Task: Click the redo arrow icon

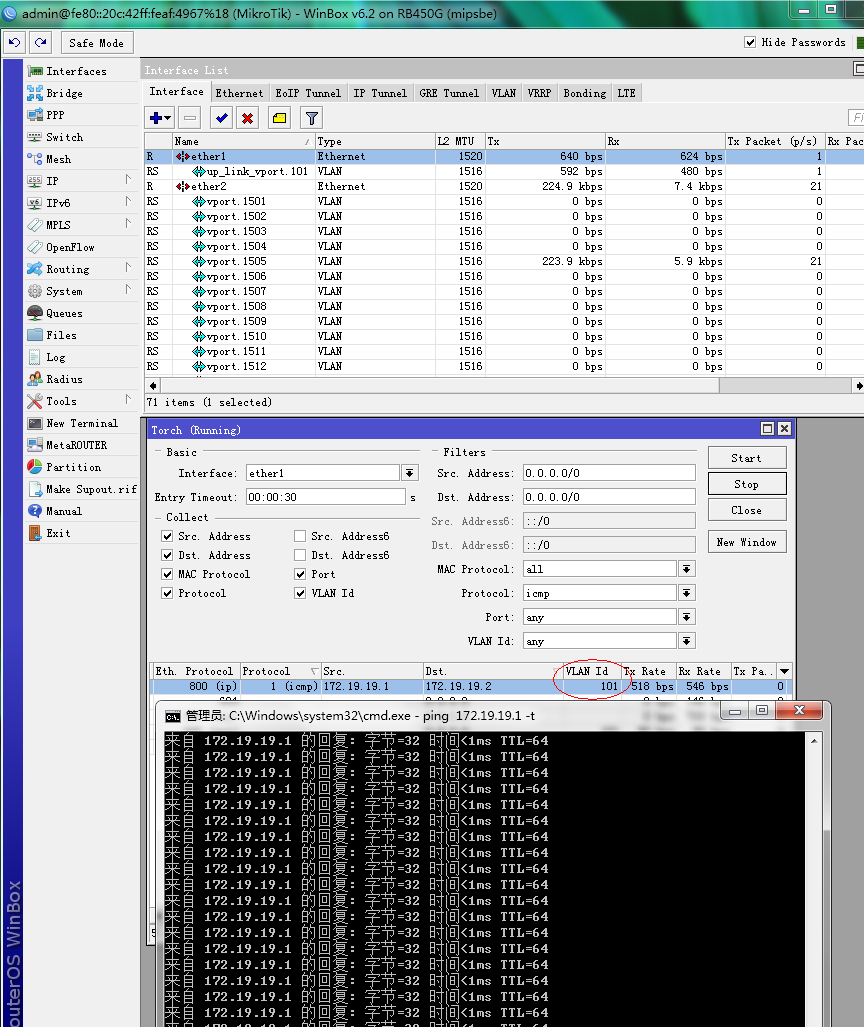Action: (x=40, y=42)
